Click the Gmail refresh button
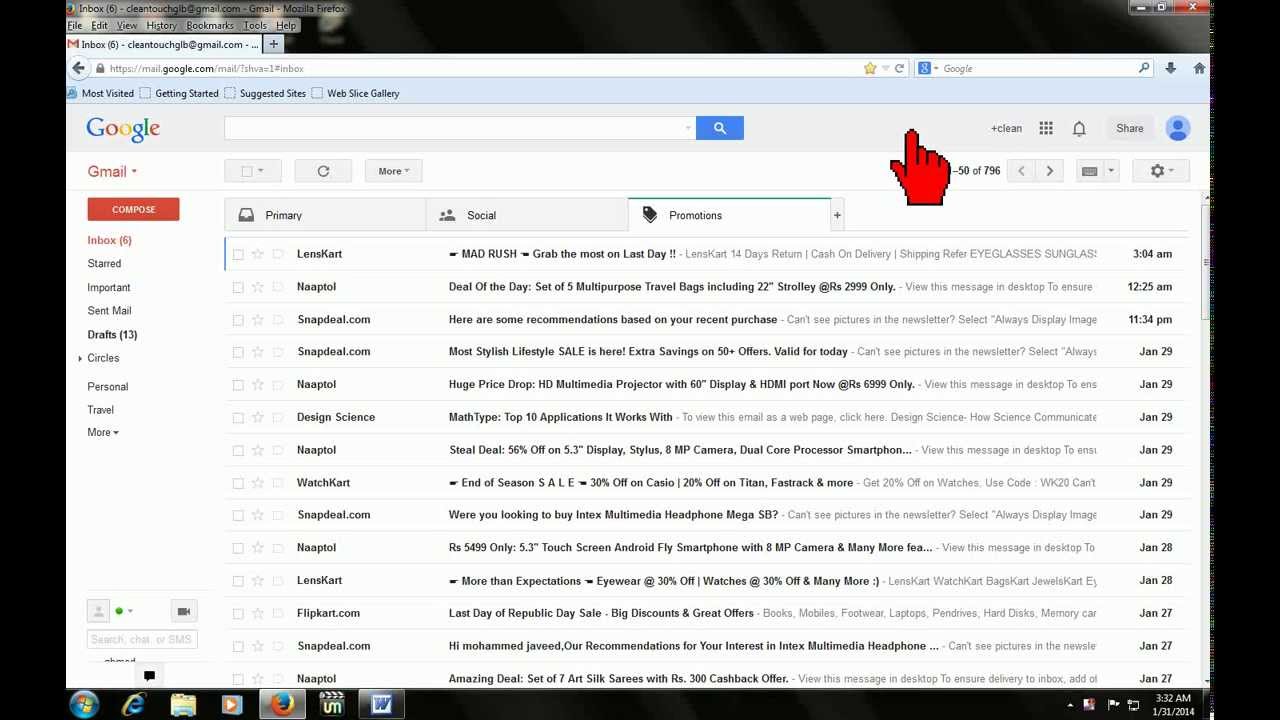 (323, 171)
